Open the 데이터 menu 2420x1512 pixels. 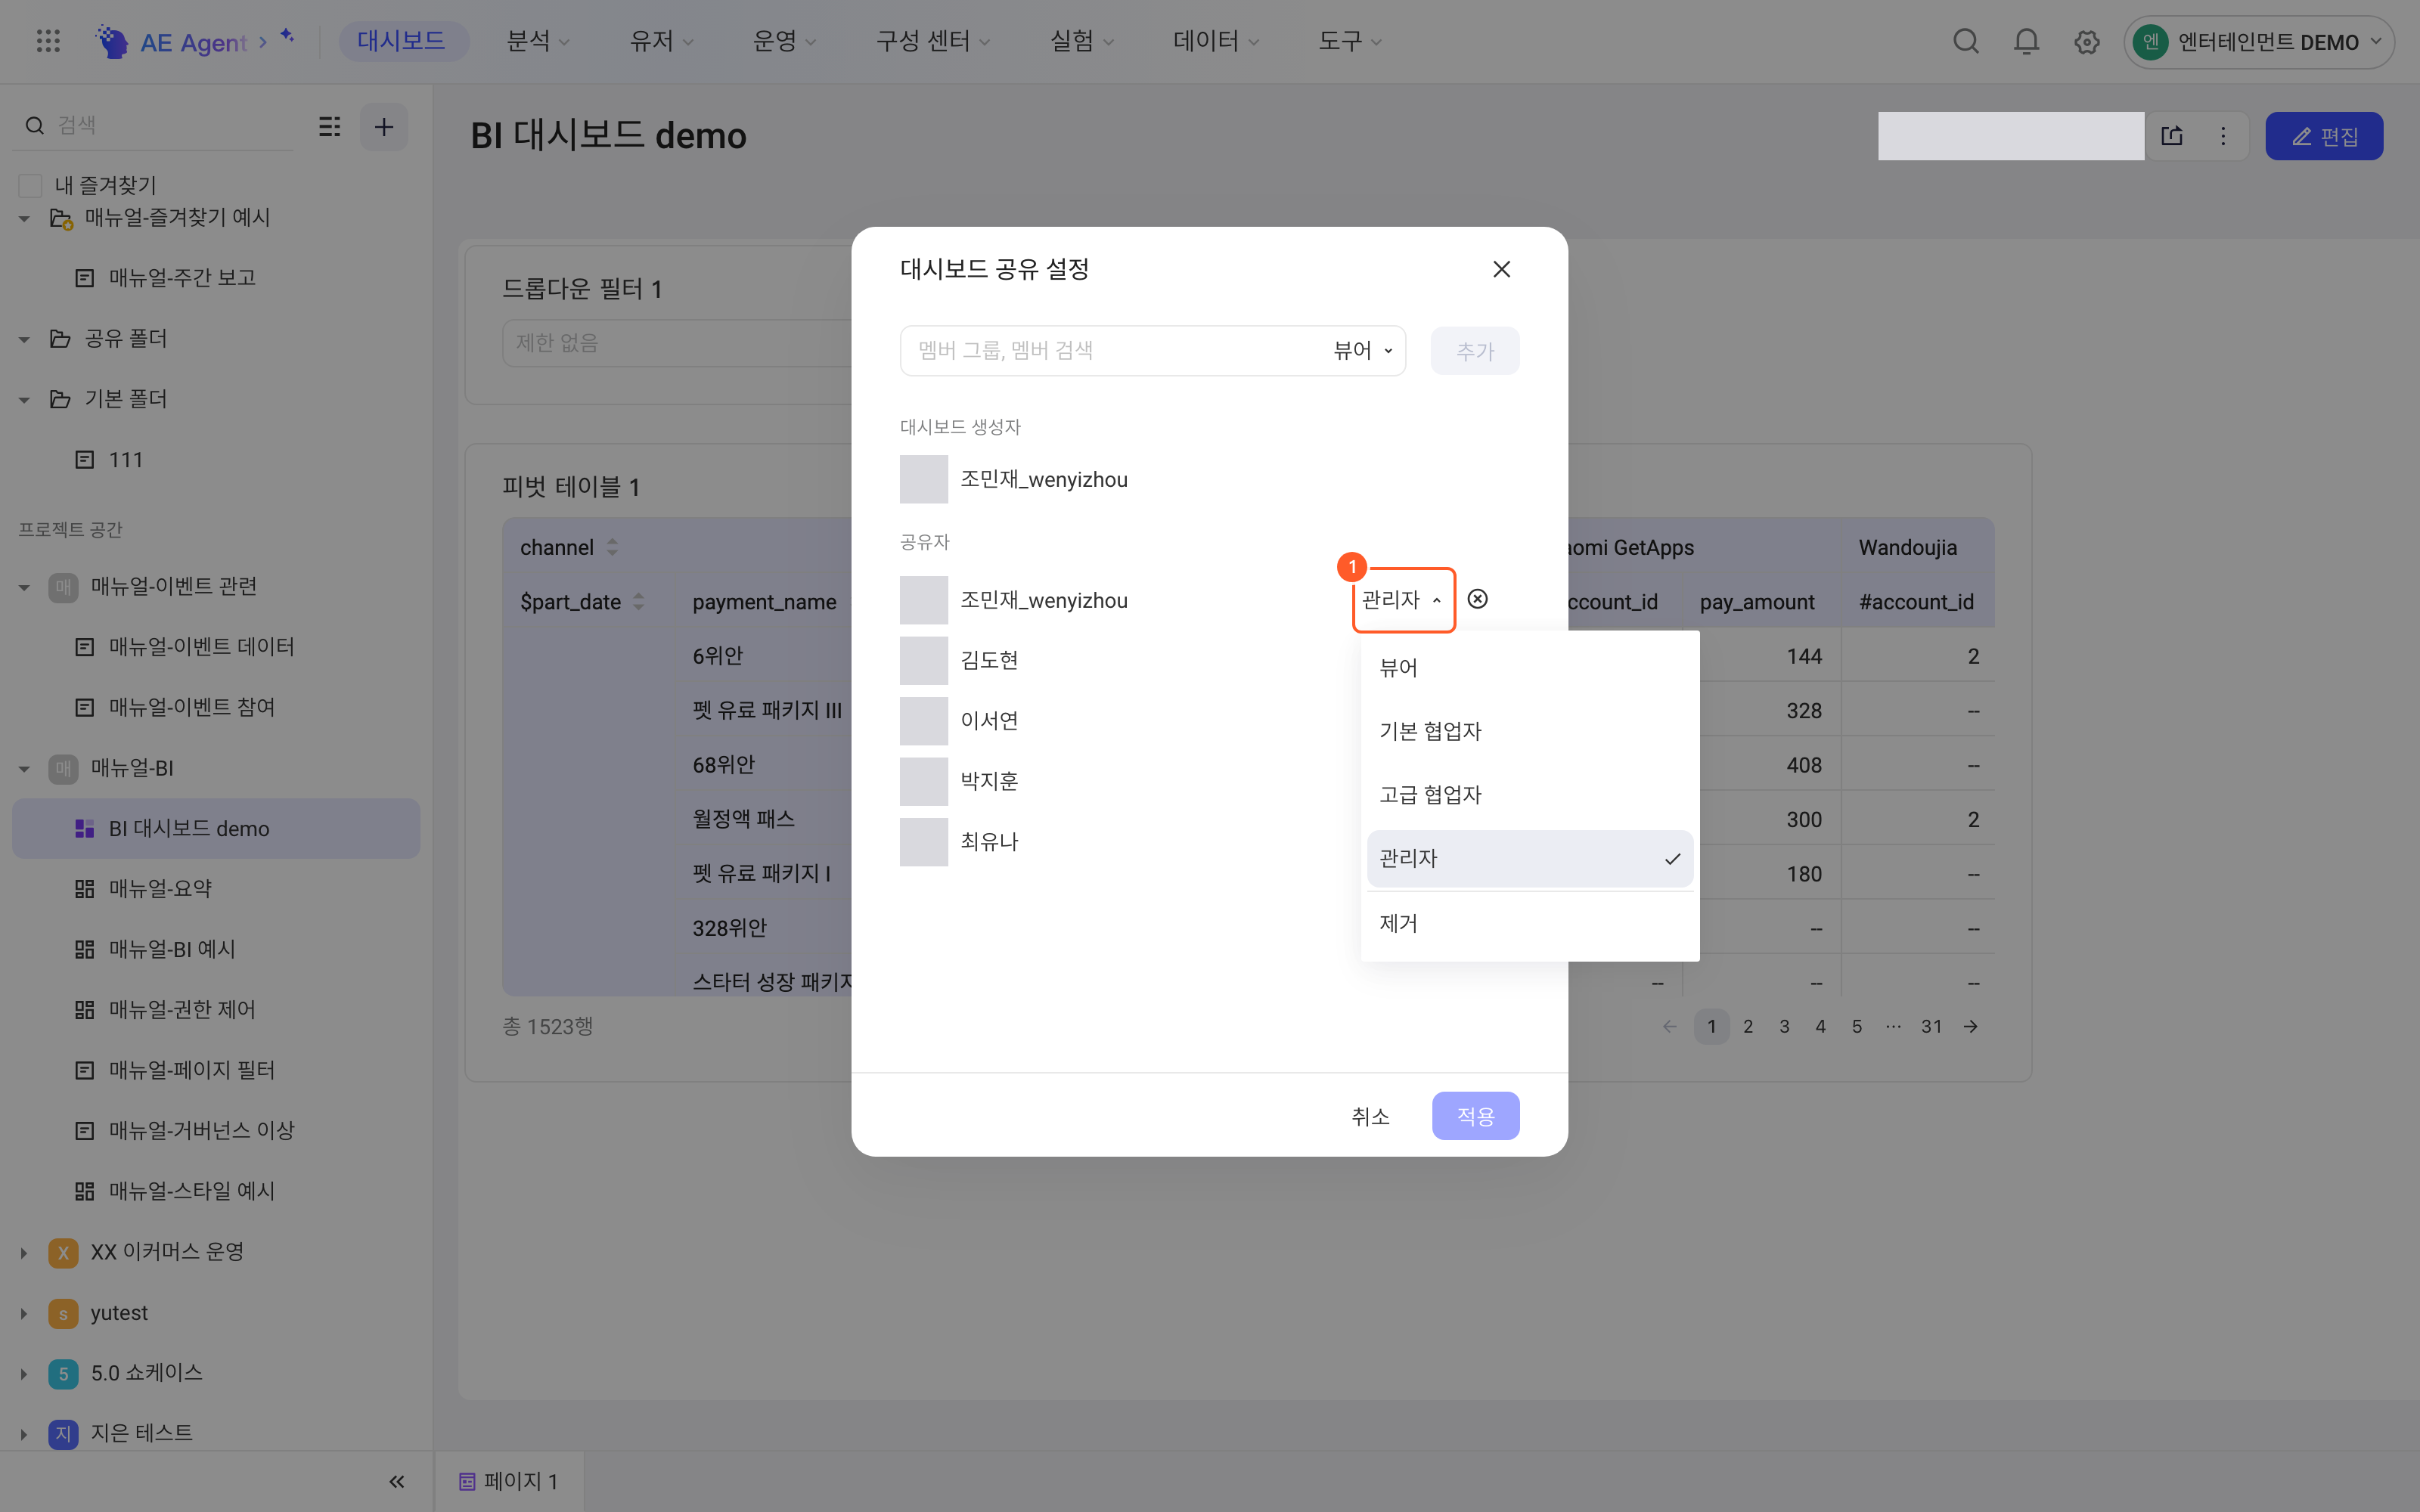tap(1215, 41)
